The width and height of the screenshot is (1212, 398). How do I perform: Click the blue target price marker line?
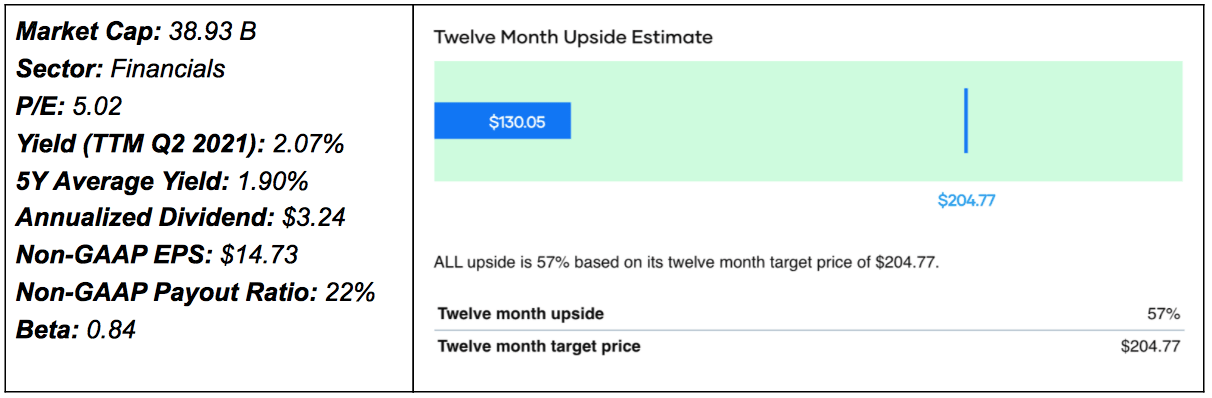pos(966,120)
